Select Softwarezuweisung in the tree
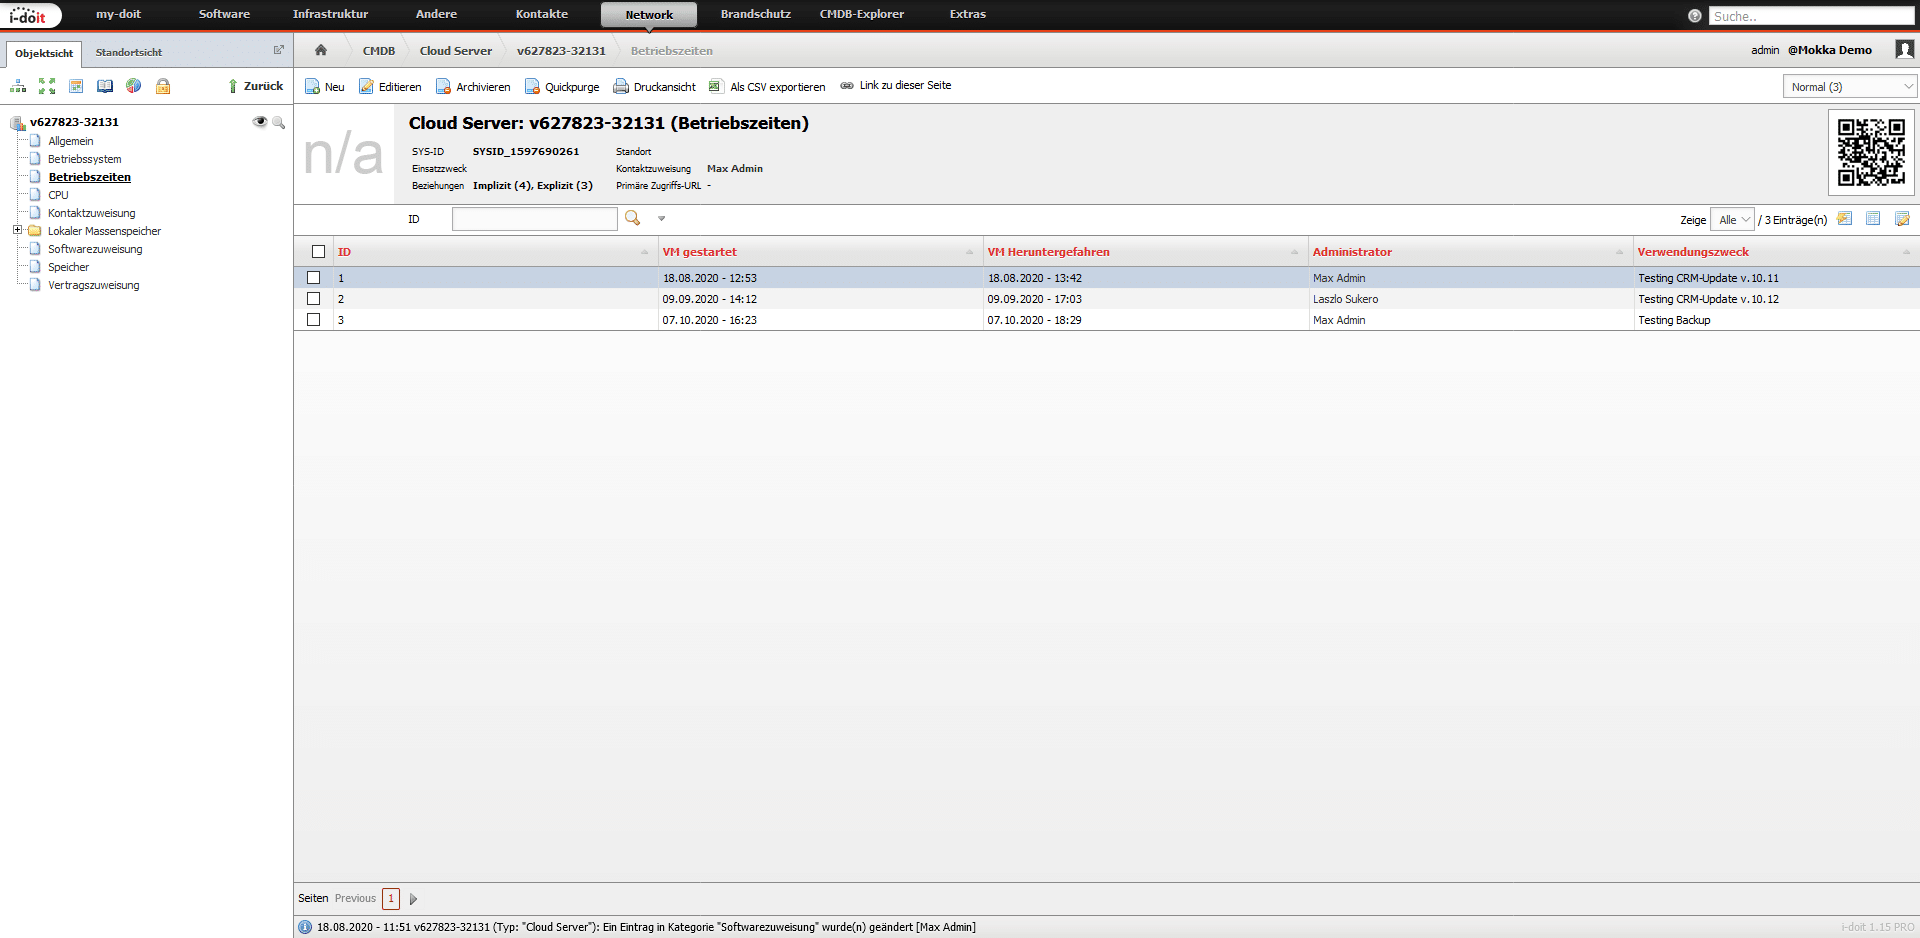Viewport: 1920px width, 938px height. pyautogui.click(x=95, y=249)
